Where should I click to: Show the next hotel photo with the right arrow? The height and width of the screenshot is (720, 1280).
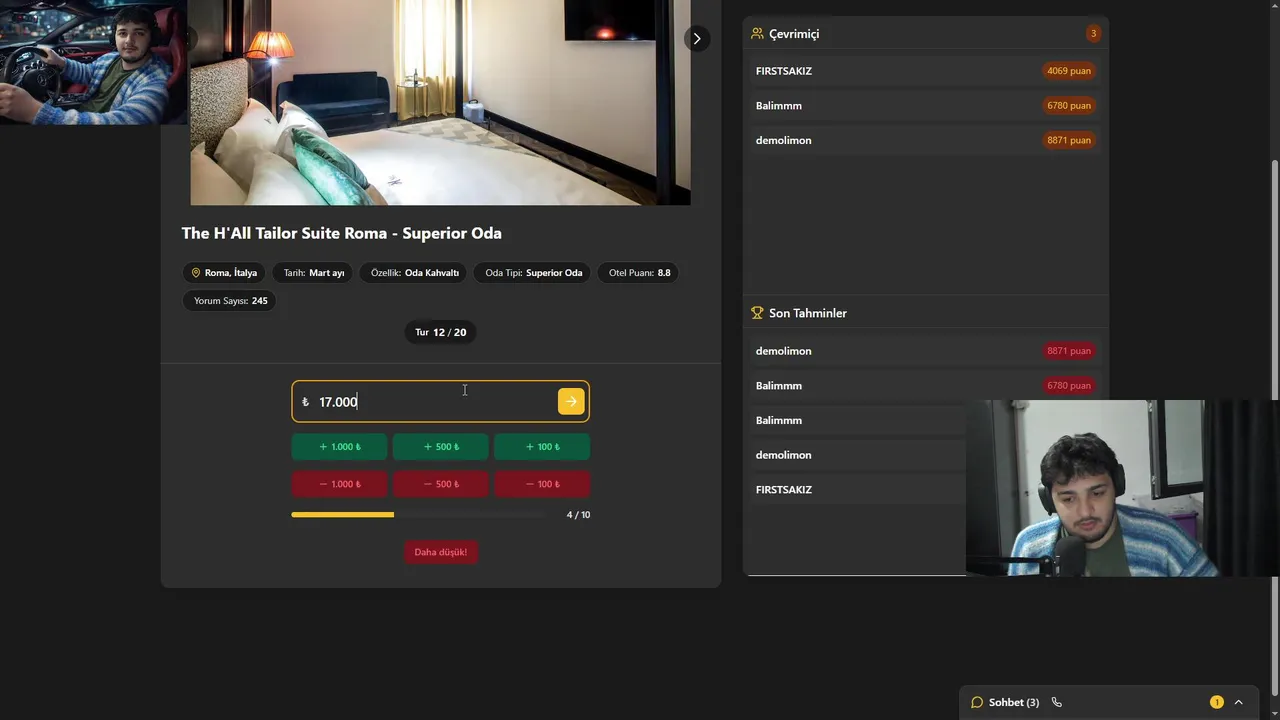[697, 38]
